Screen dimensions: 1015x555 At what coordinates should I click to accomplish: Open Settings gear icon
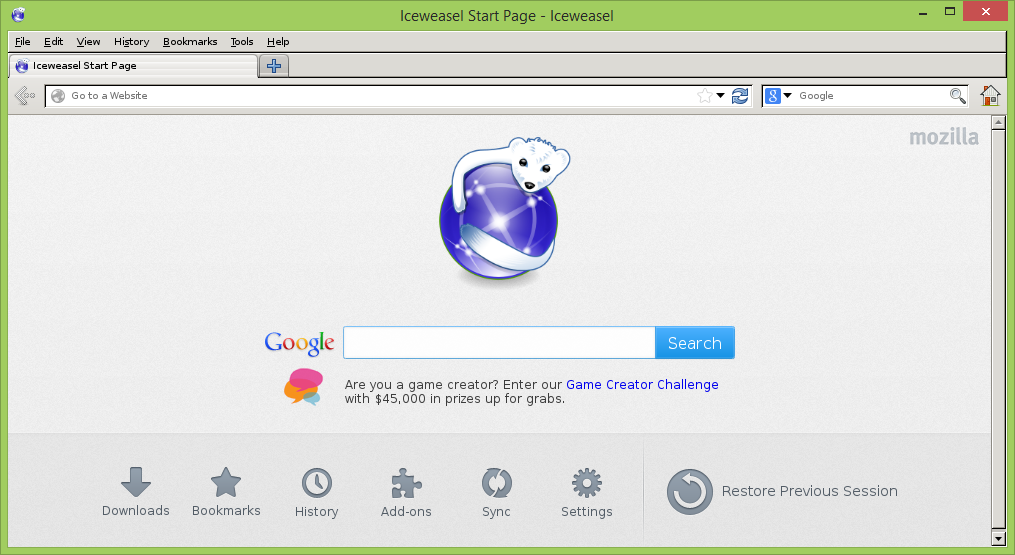click(x=586, y=483)
